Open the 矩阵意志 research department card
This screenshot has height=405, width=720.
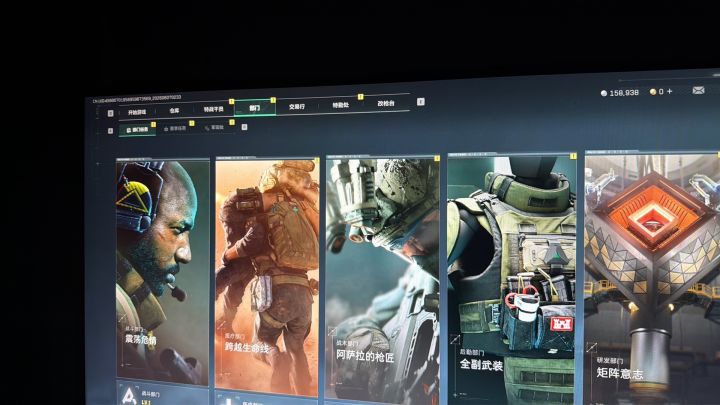652,278
